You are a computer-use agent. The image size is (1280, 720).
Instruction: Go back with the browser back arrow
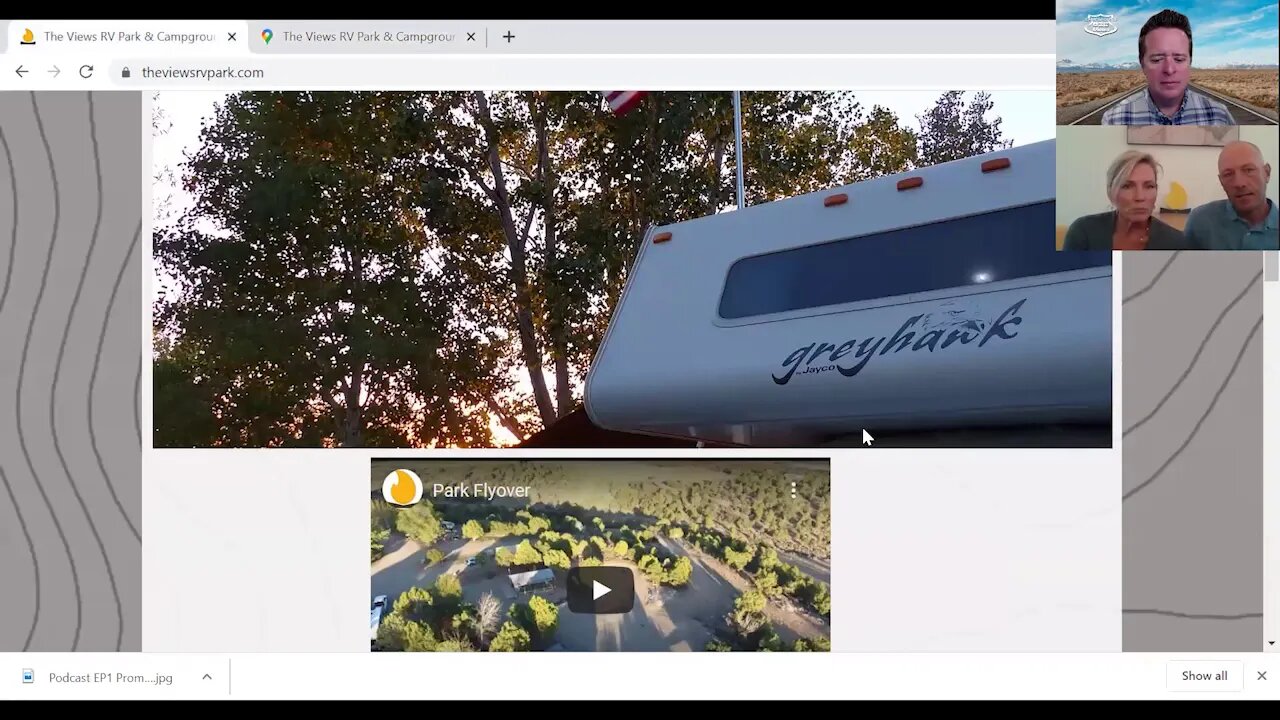(22, 72)
